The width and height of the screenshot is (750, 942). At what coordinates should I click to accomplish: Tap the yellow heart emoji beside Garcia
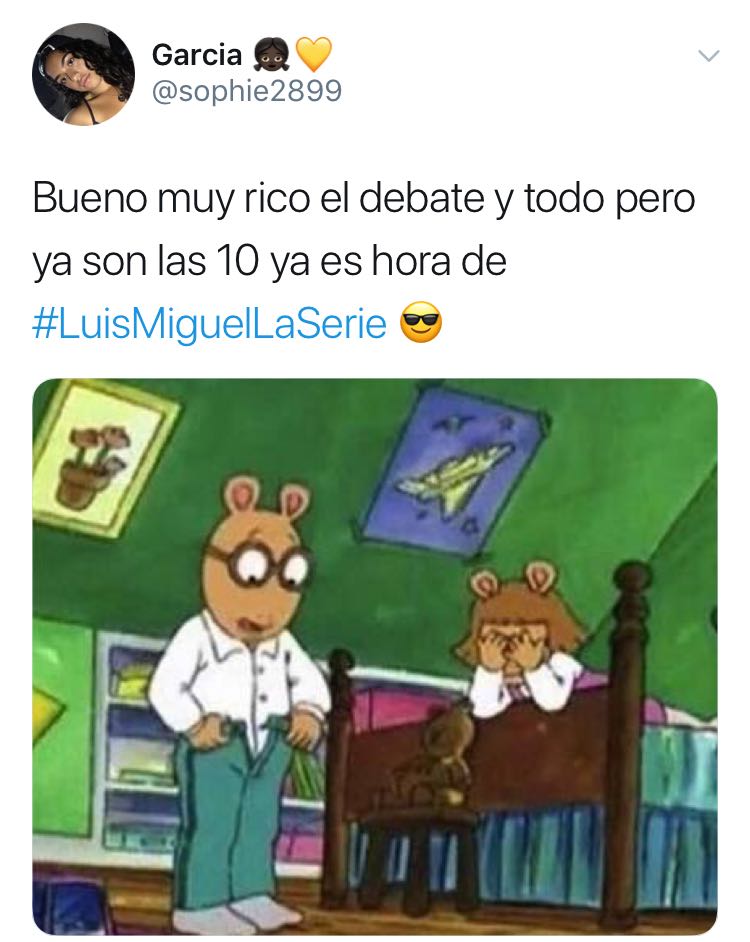pyautogui.click(x=314, y=54)
